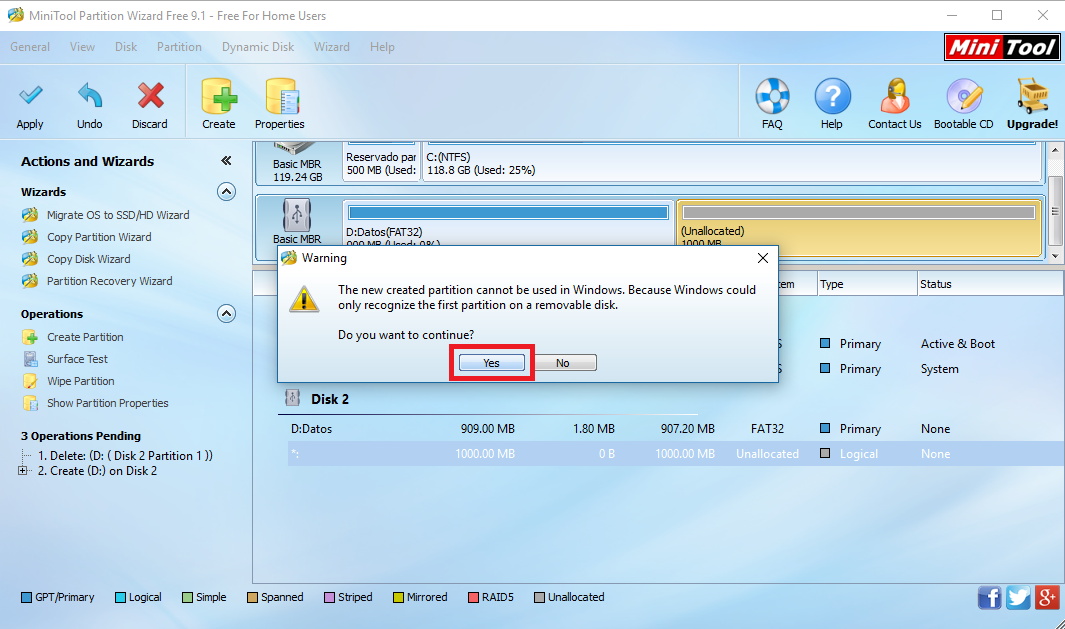Click the Spanned legend swatch
Screen dimensions: 1065x629
click(252, 598)
